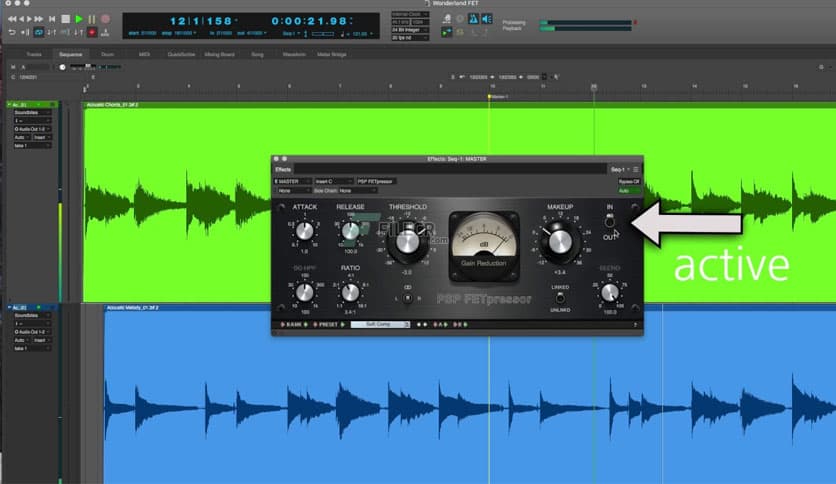Click the Ratio knob on FETpressor
Screen dimensions: 836x484
[350, 293]
